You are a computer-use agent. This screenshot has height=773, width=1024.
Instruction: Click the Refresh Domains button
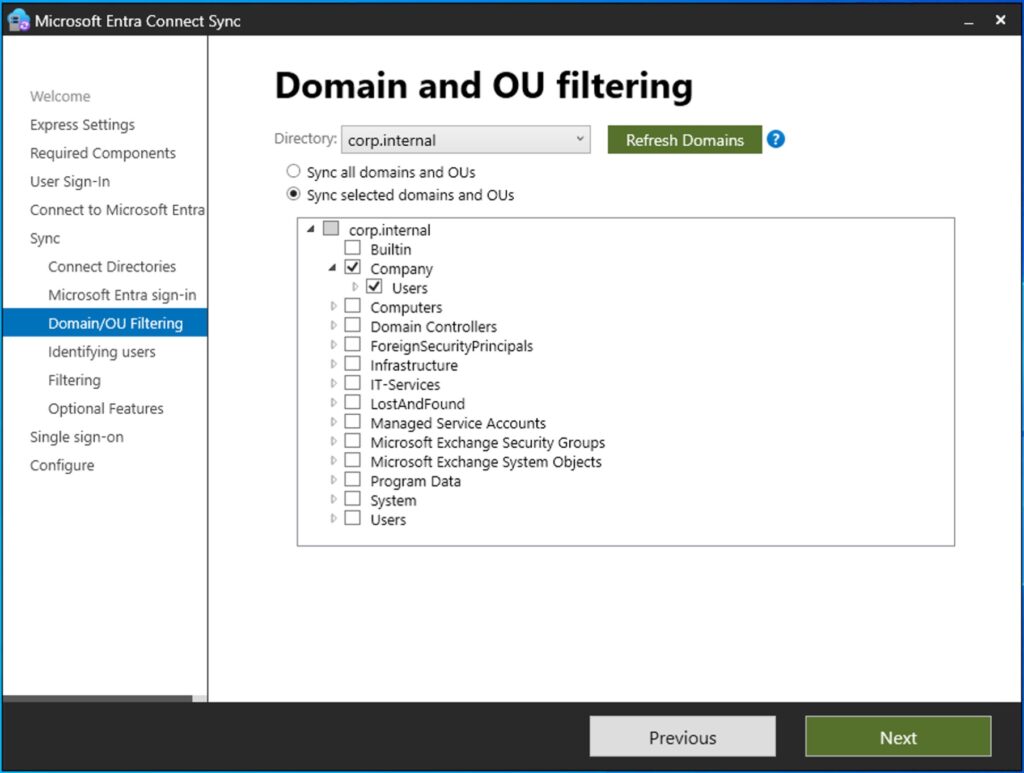click(x=684, y=140)
